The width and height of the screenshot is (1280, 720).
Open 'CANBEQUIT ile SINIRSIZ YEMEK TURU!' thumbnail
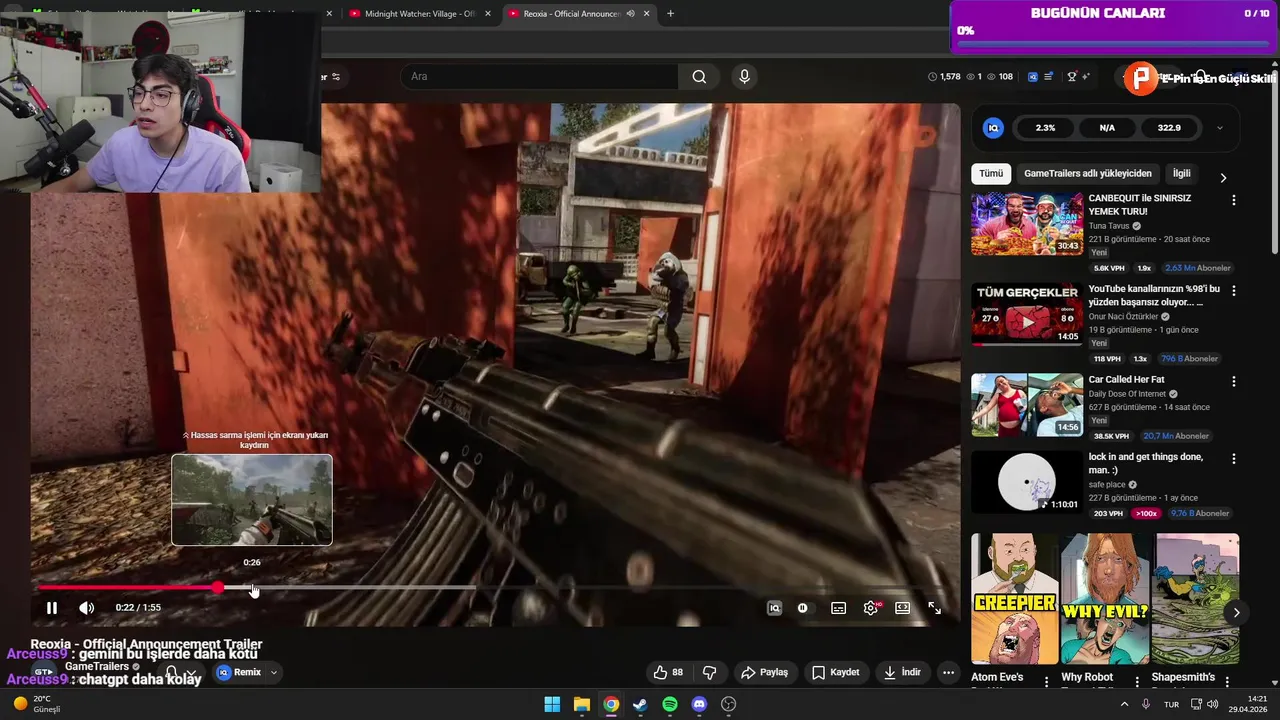[1027, 224]
